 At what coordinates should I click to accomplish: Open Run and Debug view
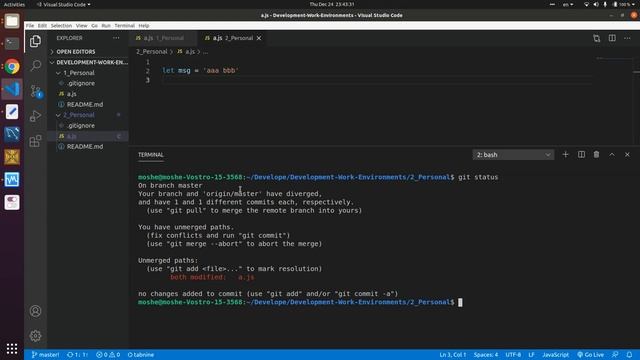(36, 116)
